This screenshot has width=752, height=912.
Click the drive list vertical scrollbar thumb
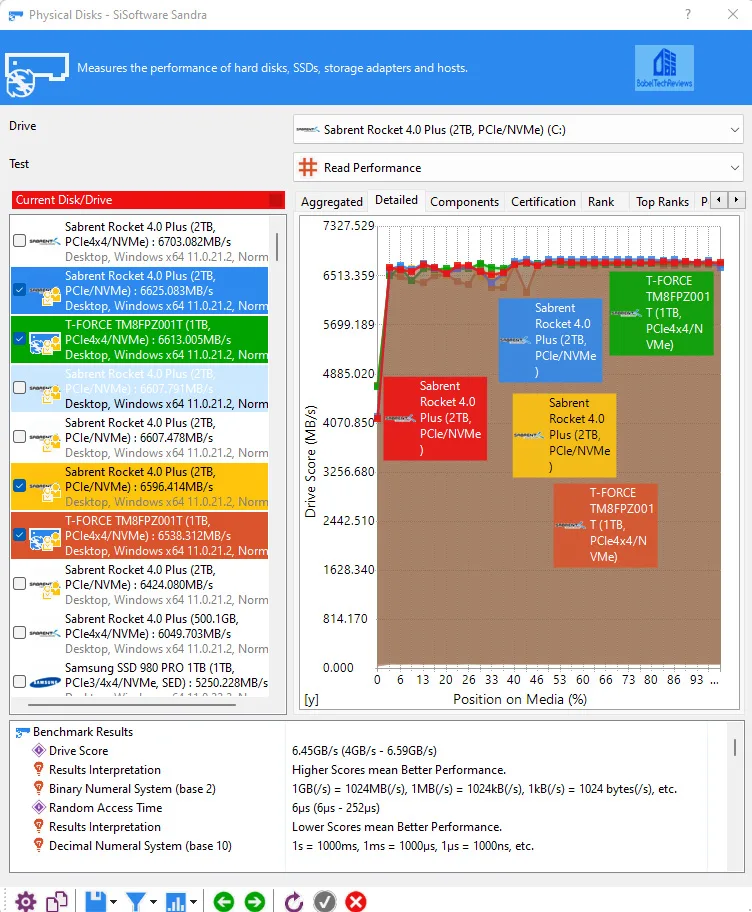[277, 247]
